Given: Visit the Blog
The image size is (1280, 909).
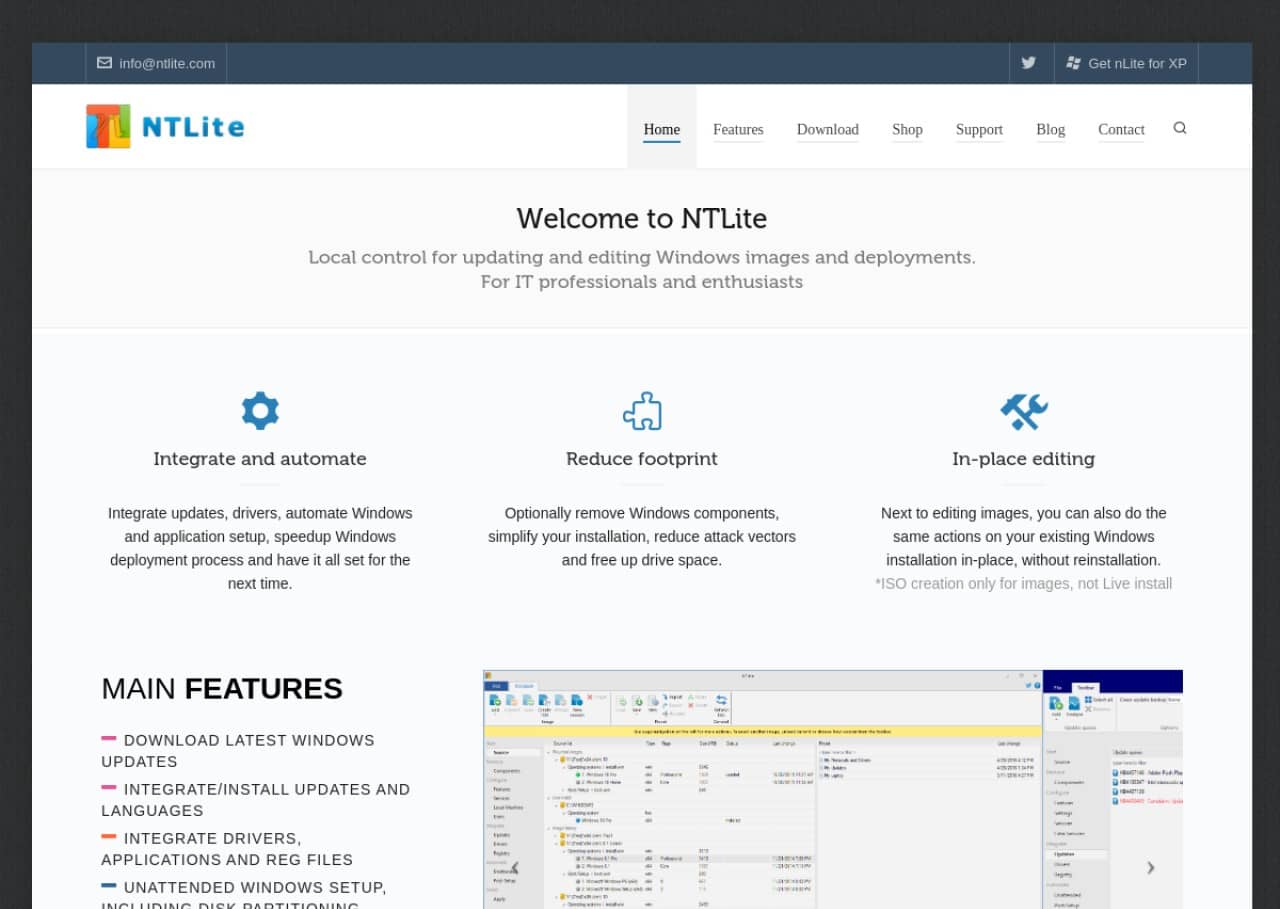Looking at the screenshot, I should pos(1051,129).
